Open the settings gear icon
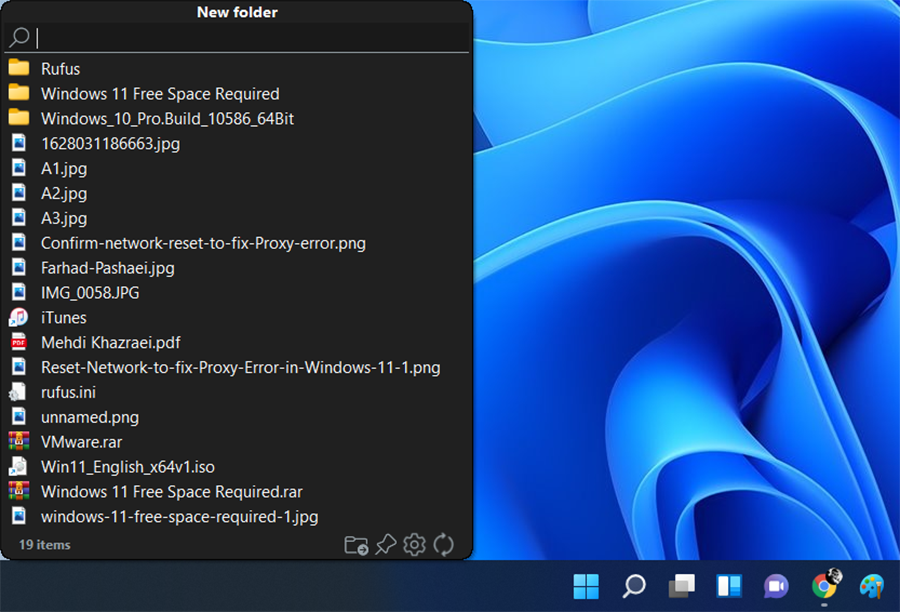Viewport: 900px width, 612px height. pyautogui.click(x=414, y=545)
